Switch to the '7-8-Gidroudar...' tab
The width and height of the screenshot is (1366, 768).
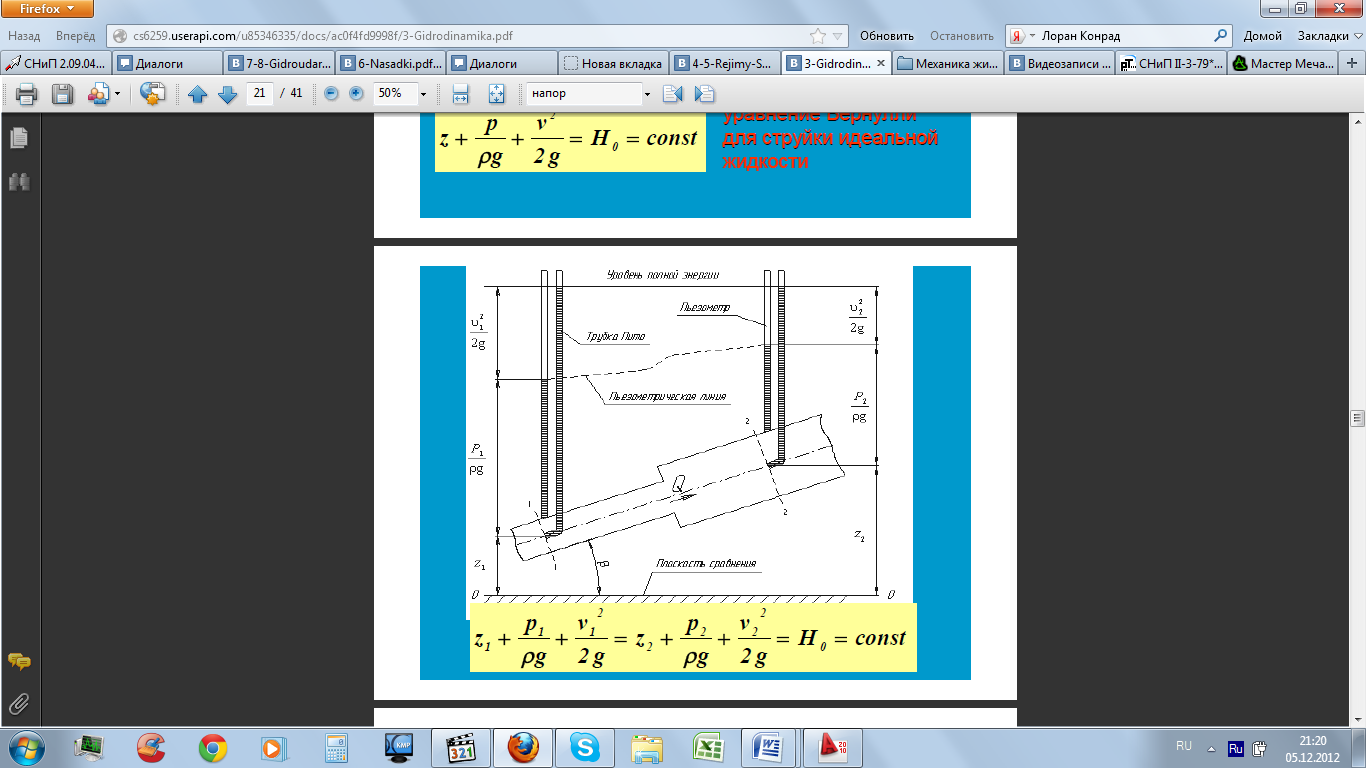pos(277,63)
